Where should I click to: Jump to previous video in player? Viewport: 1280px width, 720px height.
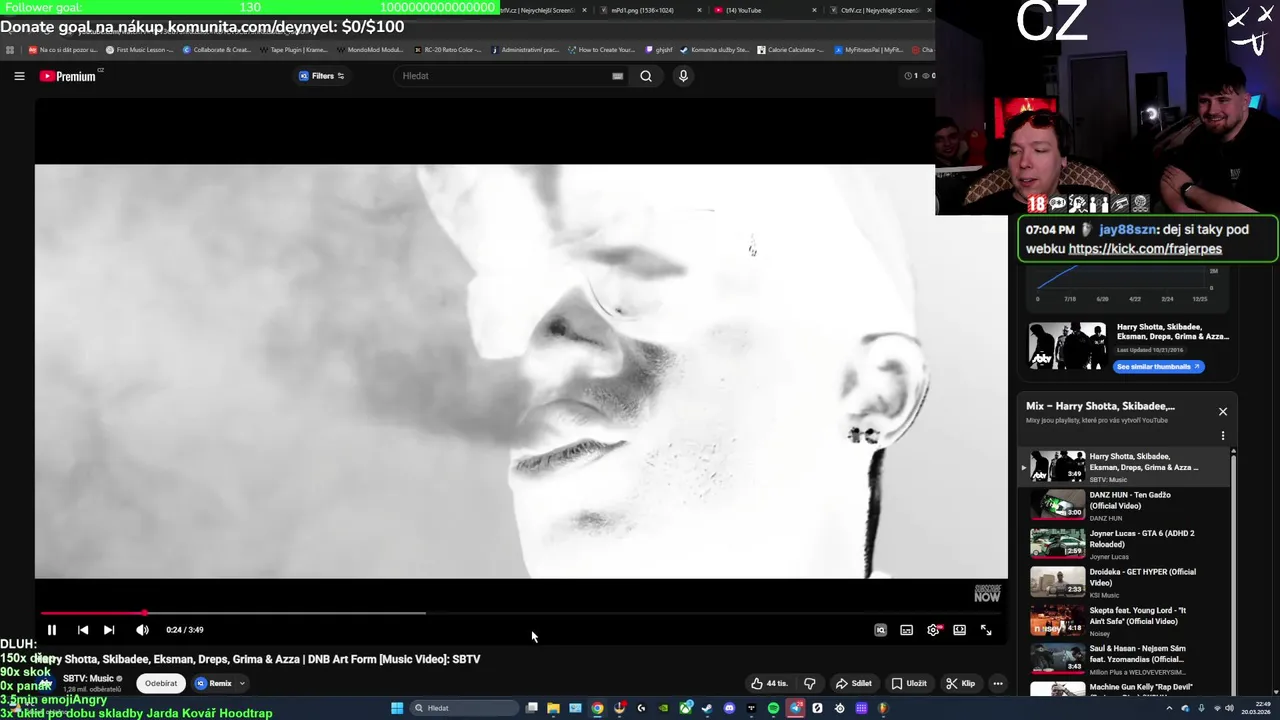pyautogui.click(x=83, y=630)
